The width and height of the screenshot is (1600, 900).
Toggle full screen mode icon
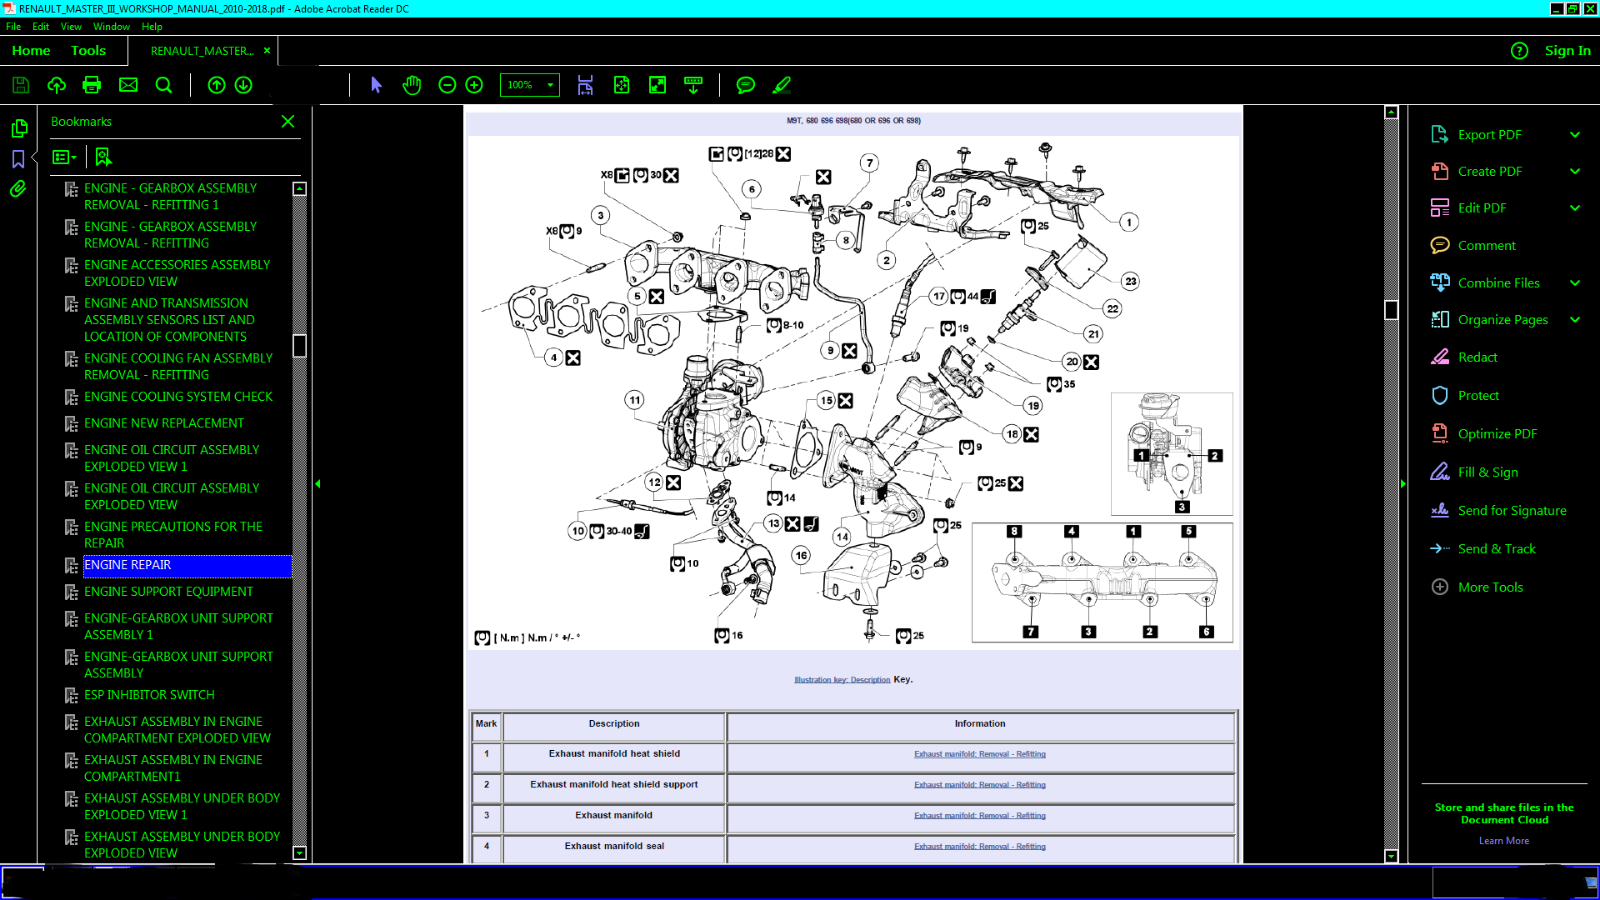point(657,85)
